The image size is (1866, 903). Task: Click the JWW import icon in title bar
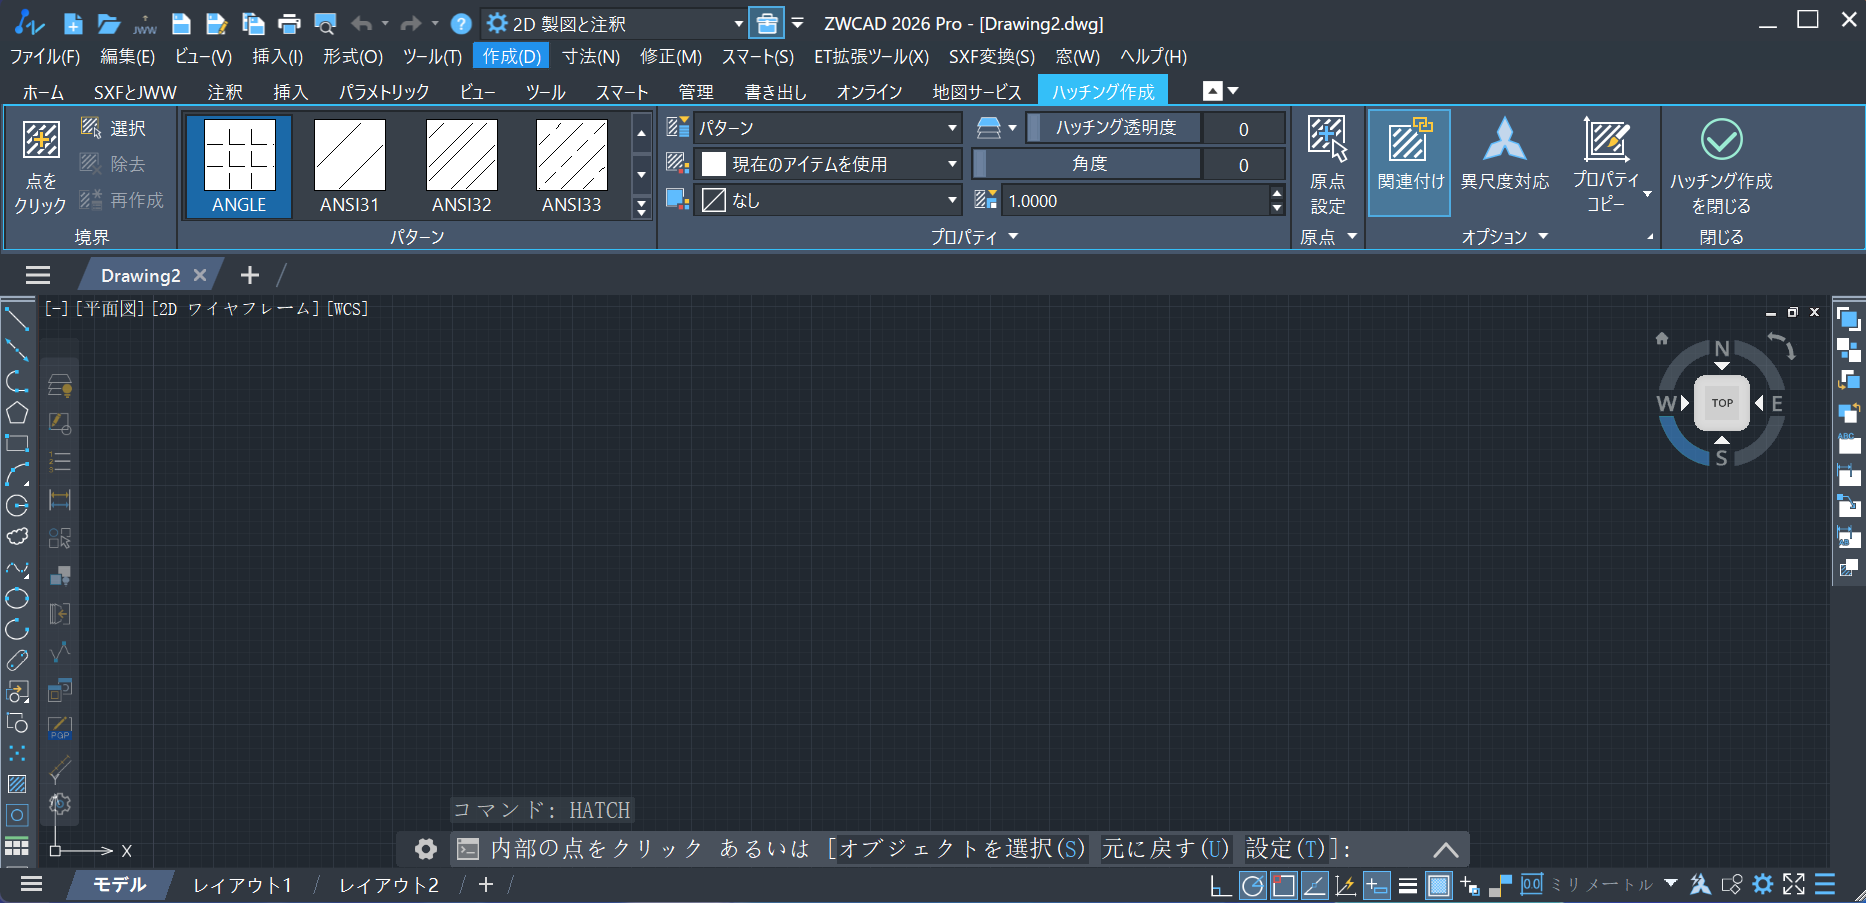click(145, 24)
